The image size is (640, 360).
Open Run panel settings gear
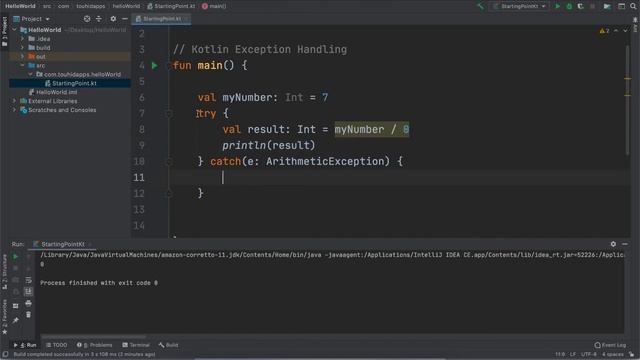tap(613, 244)
